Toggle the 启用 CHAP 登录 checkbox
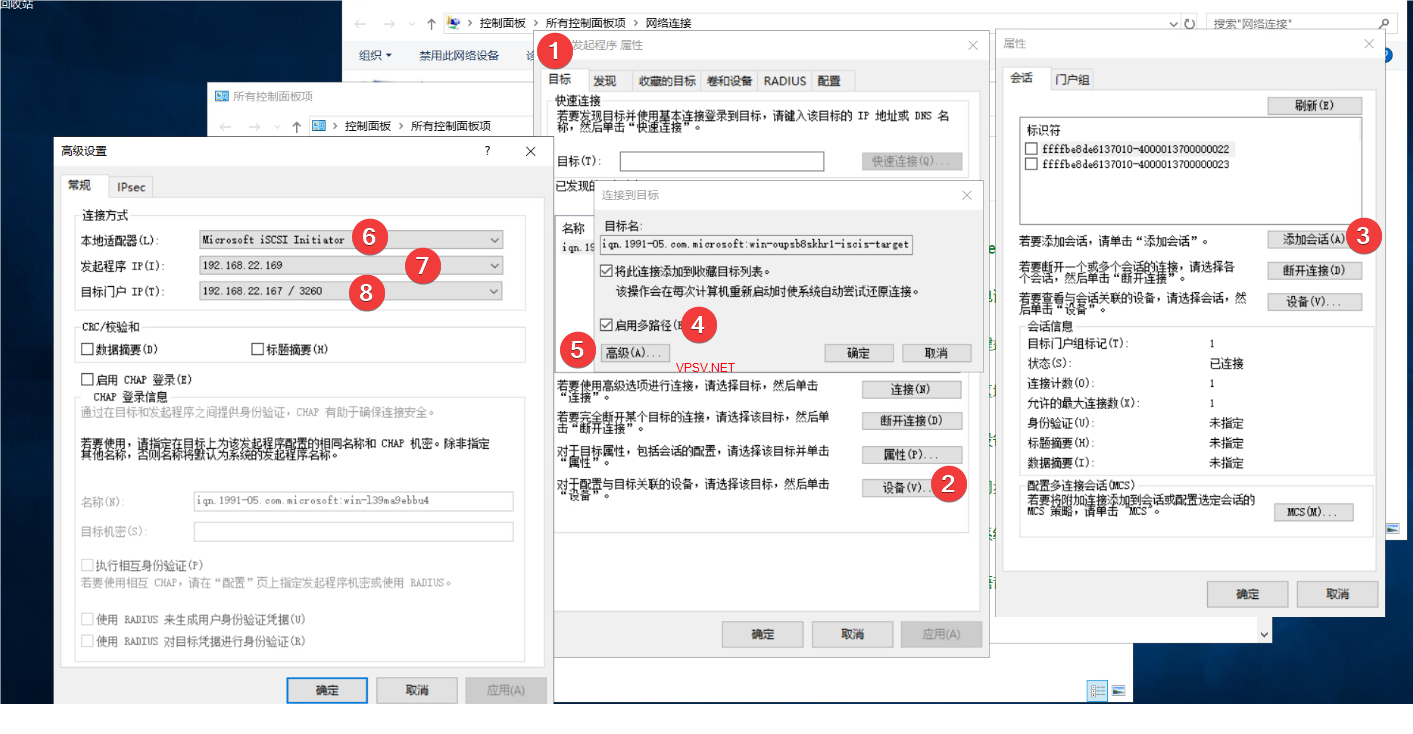The height and width of the screenshot is (734, 1413). [x=87, y=380]
